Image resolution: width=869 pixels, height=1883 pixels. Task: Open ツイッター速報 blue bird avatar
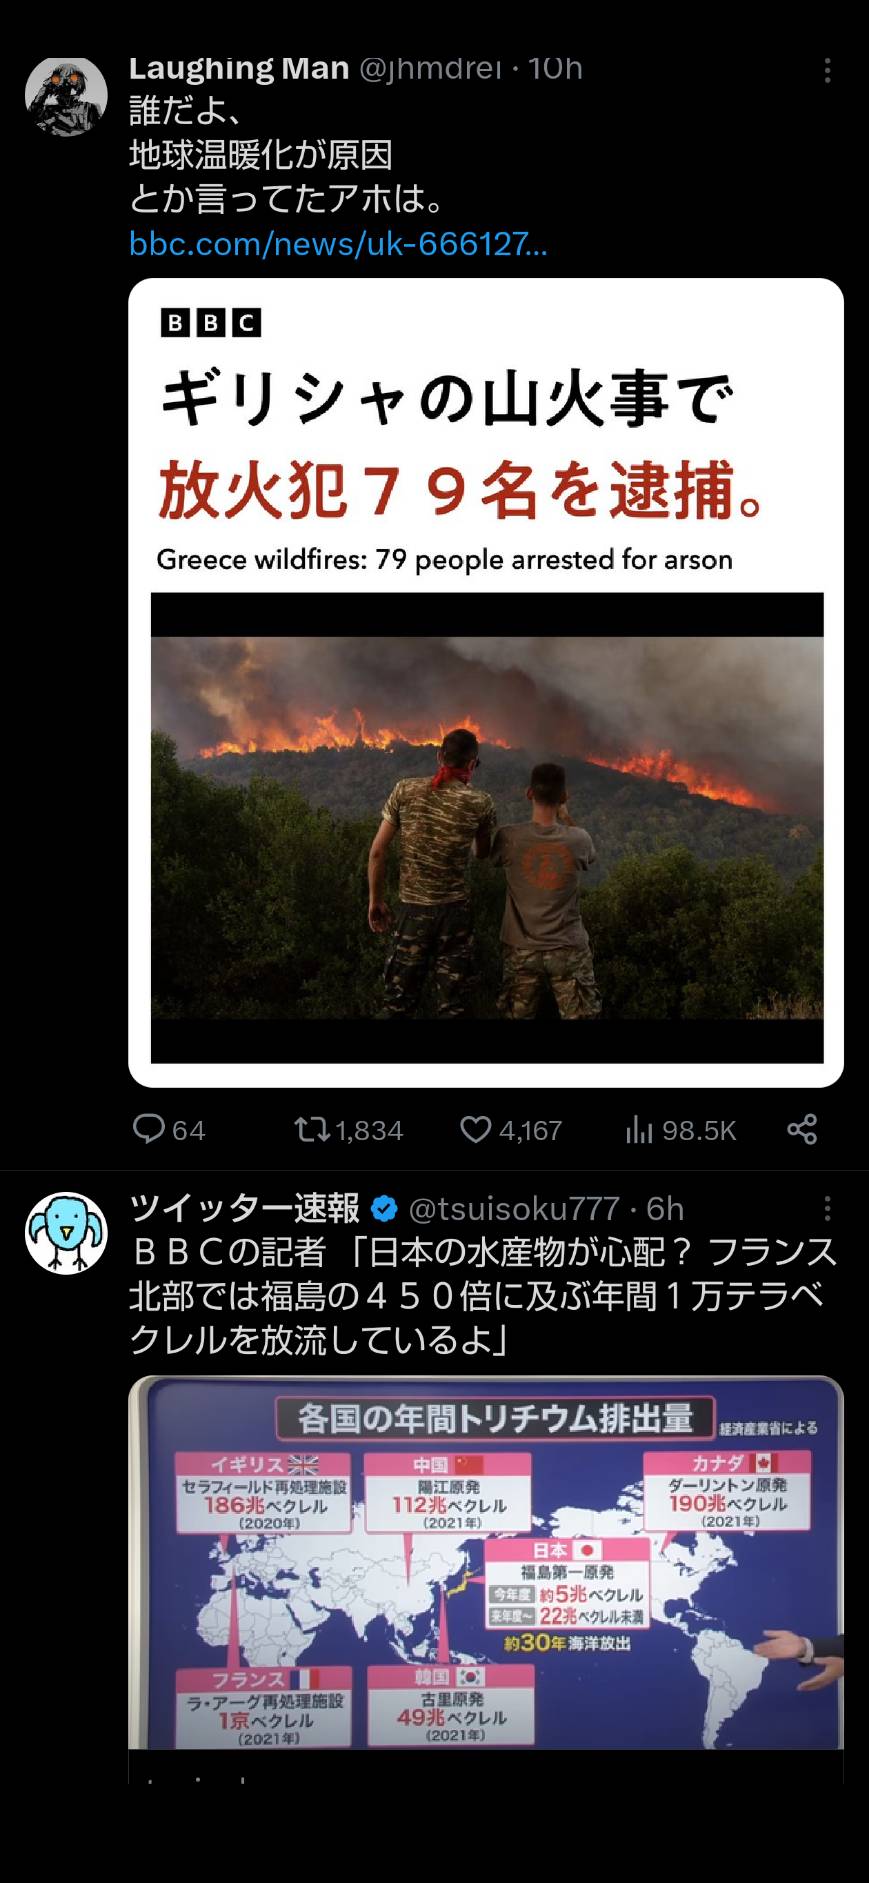66,1232
